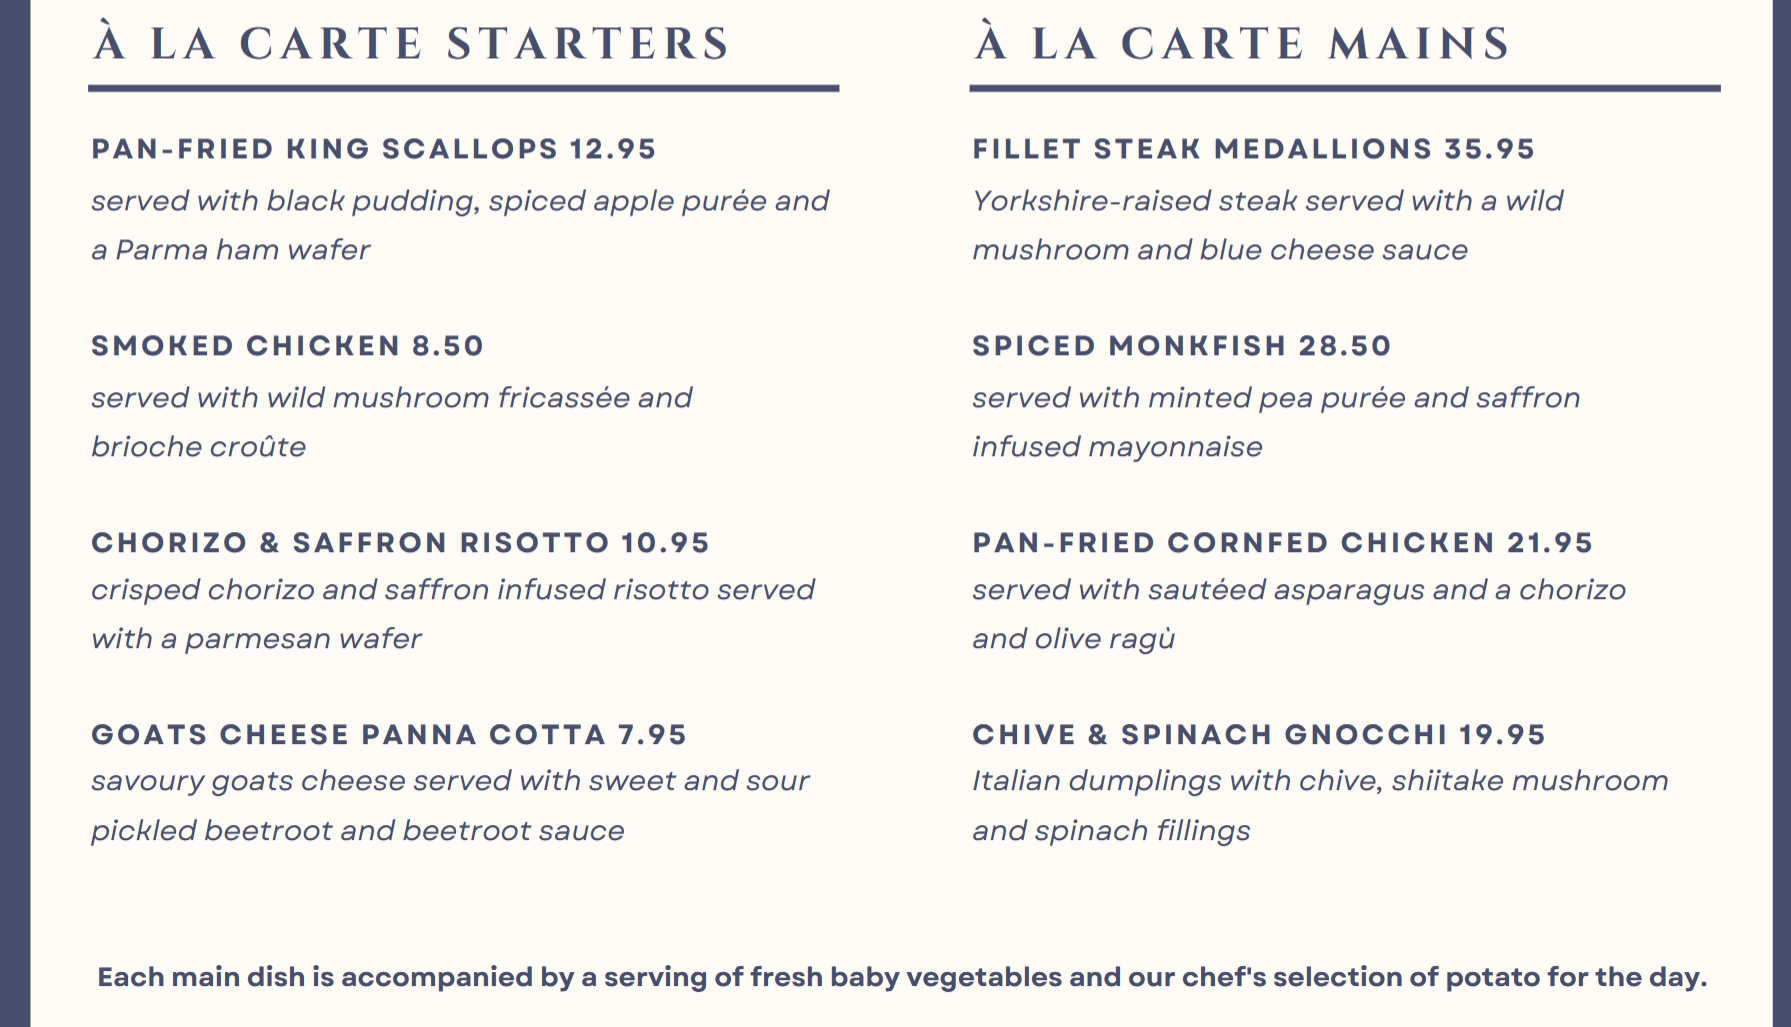The height and width of the screenshot is (1027, 1791).
Task: Click the Goats Cheese Panna Cotta title
Action: tap(389, 735)
